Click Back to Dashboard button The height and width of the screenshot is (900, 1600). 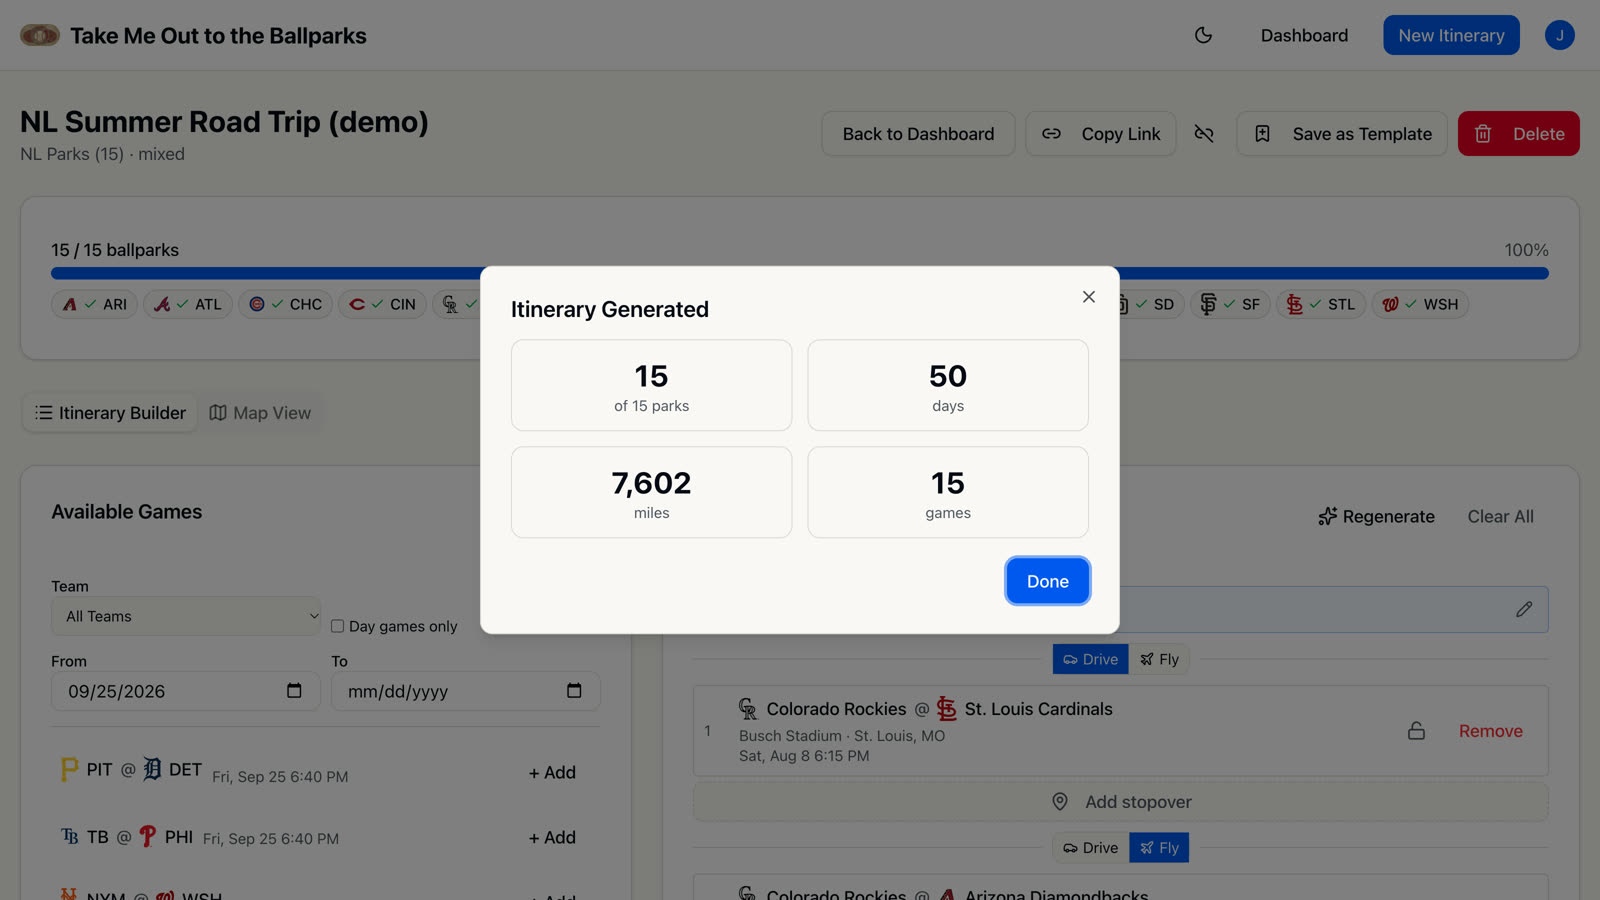(918, 134)
